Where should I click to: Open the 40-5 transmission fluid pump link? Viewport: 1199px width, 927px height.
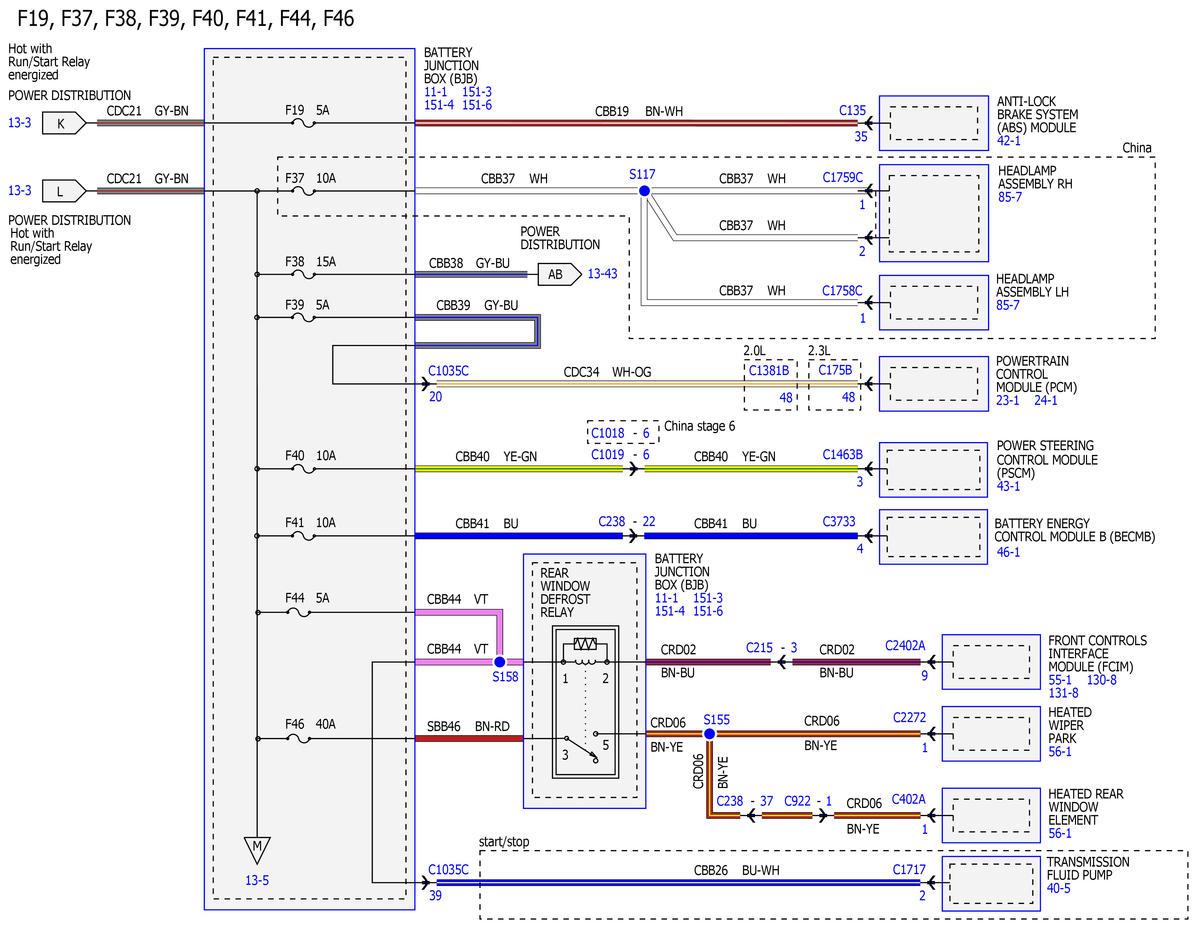(x=1058, y=888)
